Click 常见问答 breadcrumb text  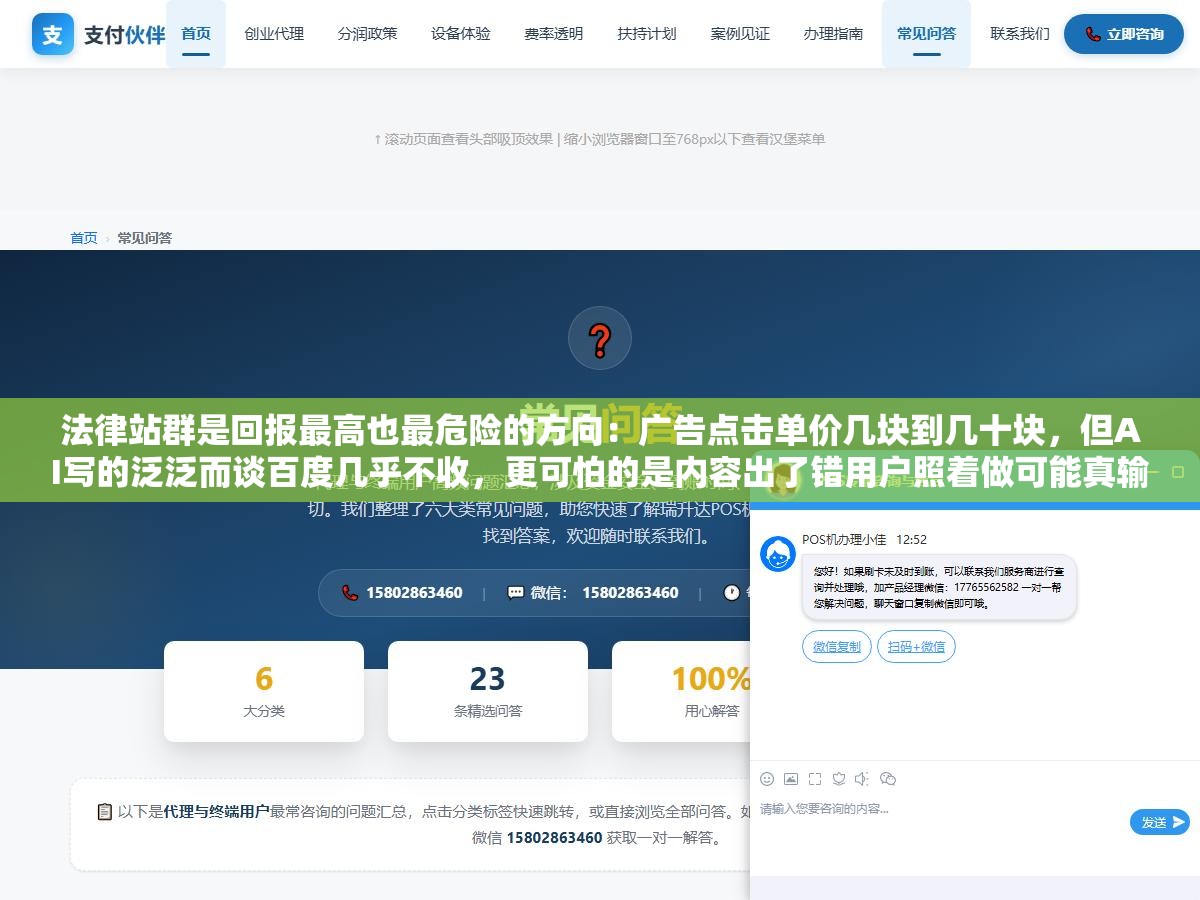tap(145, 238)
